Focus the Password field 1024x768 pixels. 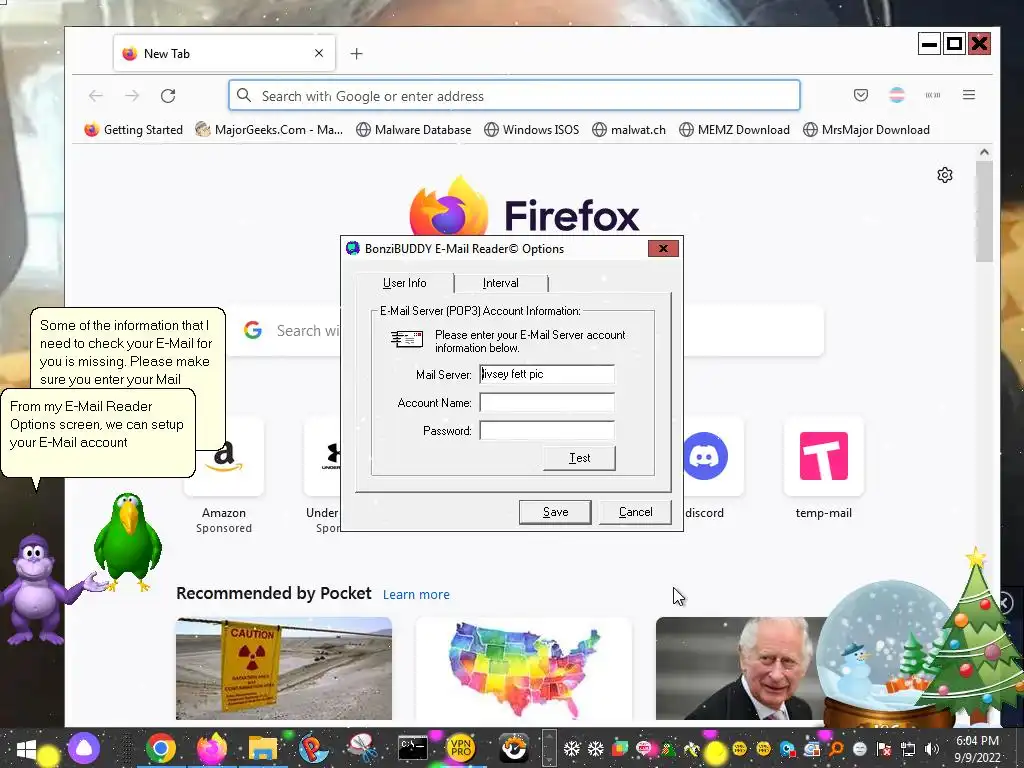tap(547, 430)
